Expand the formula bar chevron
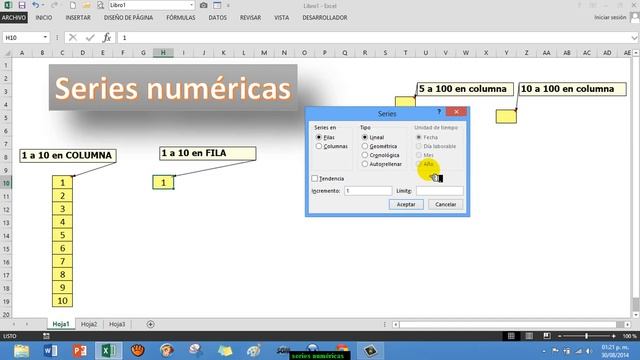640x360 pixels. 634,38
